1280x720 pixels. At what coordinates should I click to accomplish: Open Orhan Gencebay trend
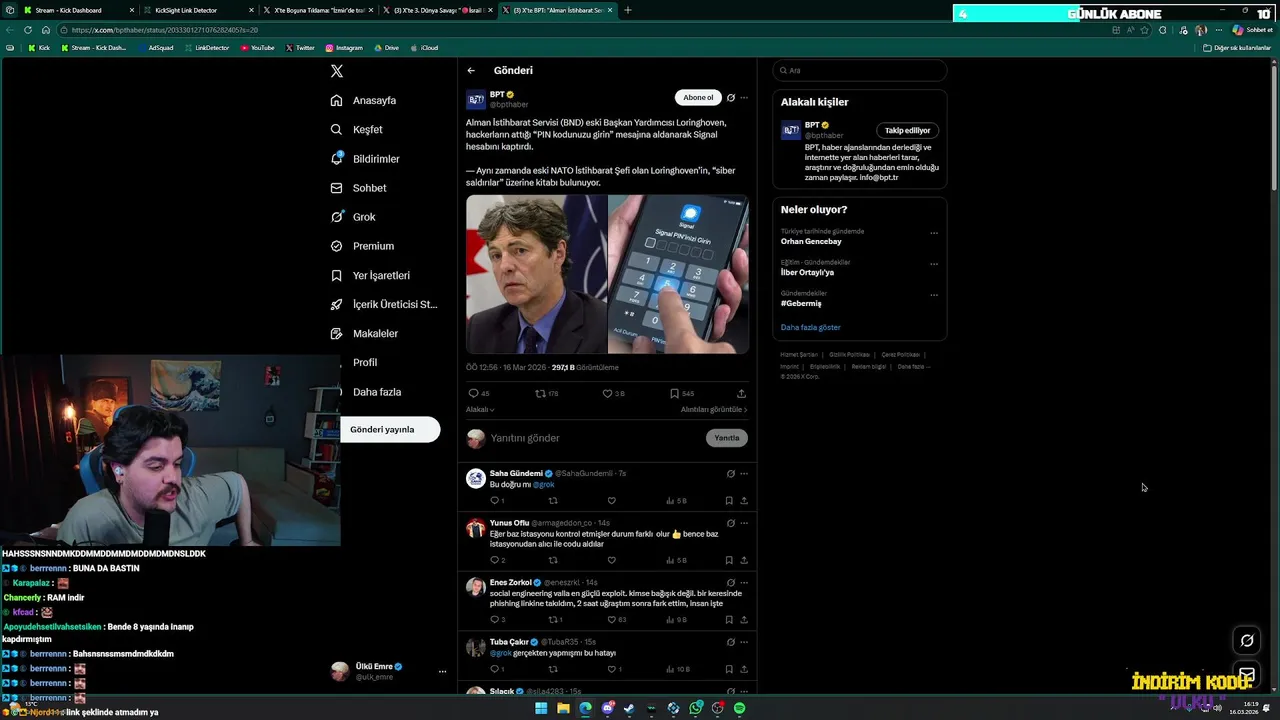(x=811, y=241)
